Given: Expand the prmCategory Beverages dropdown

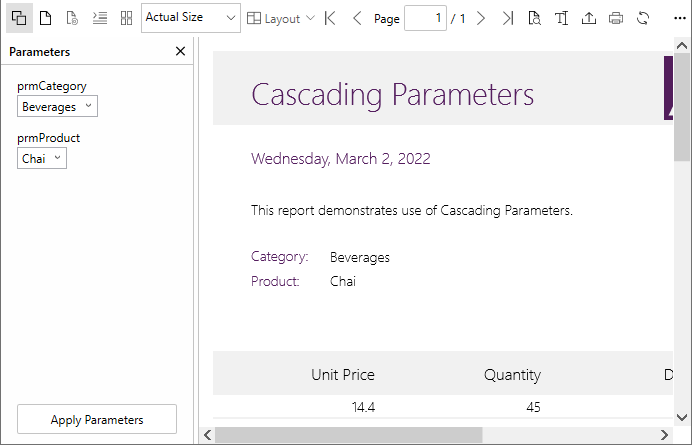Looking at the screenshot, I should click(57, 107).
